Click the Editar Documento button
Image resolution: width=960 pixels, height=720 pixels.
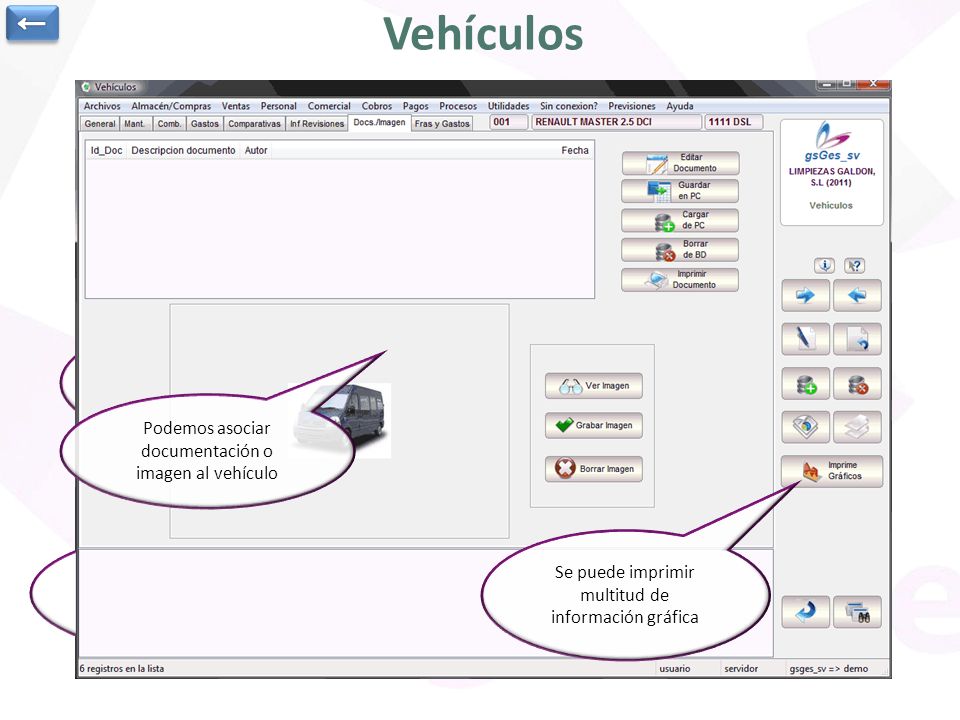[680, 163]
